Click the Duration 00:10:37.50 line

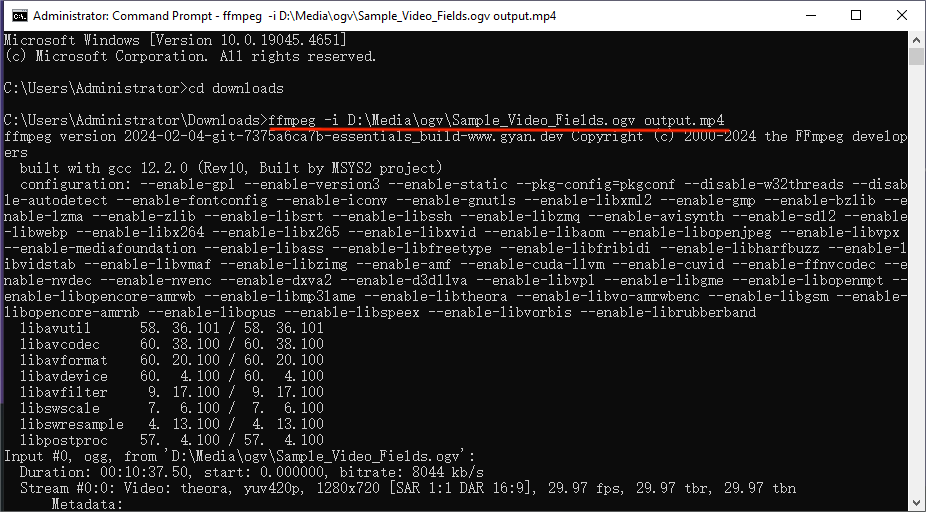pos(252,472)
